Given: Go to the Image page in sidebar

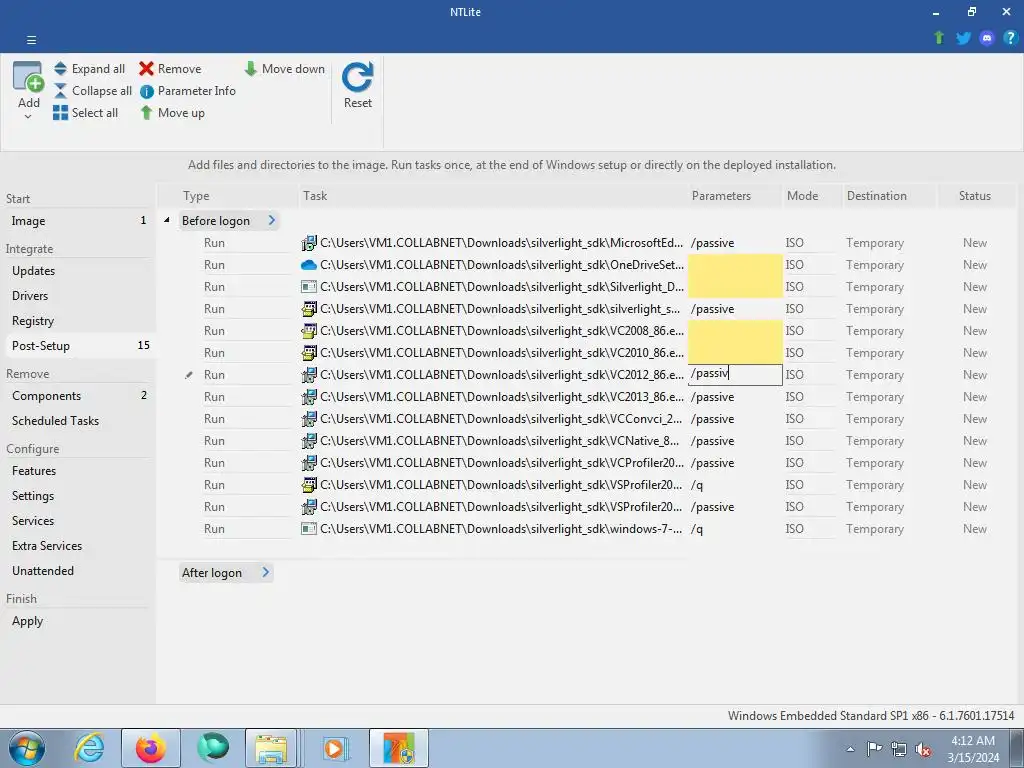Looking at the screenshot, I should tap(78, 221).
